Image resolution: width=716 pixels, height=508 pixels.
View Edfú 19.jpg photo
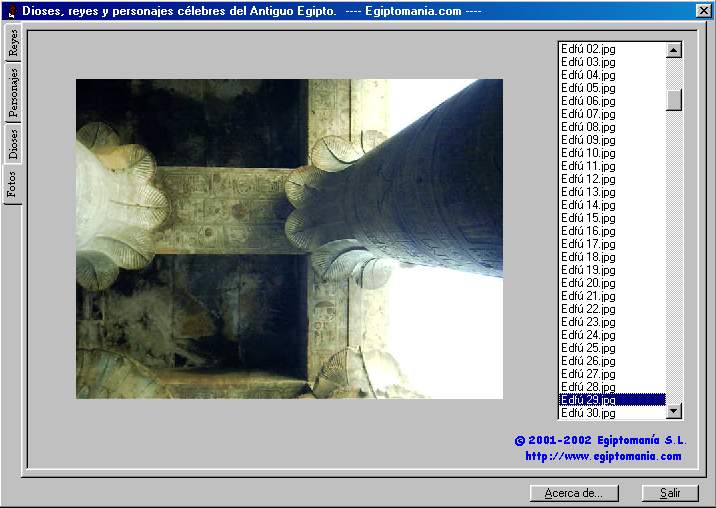tap(612, 270)
